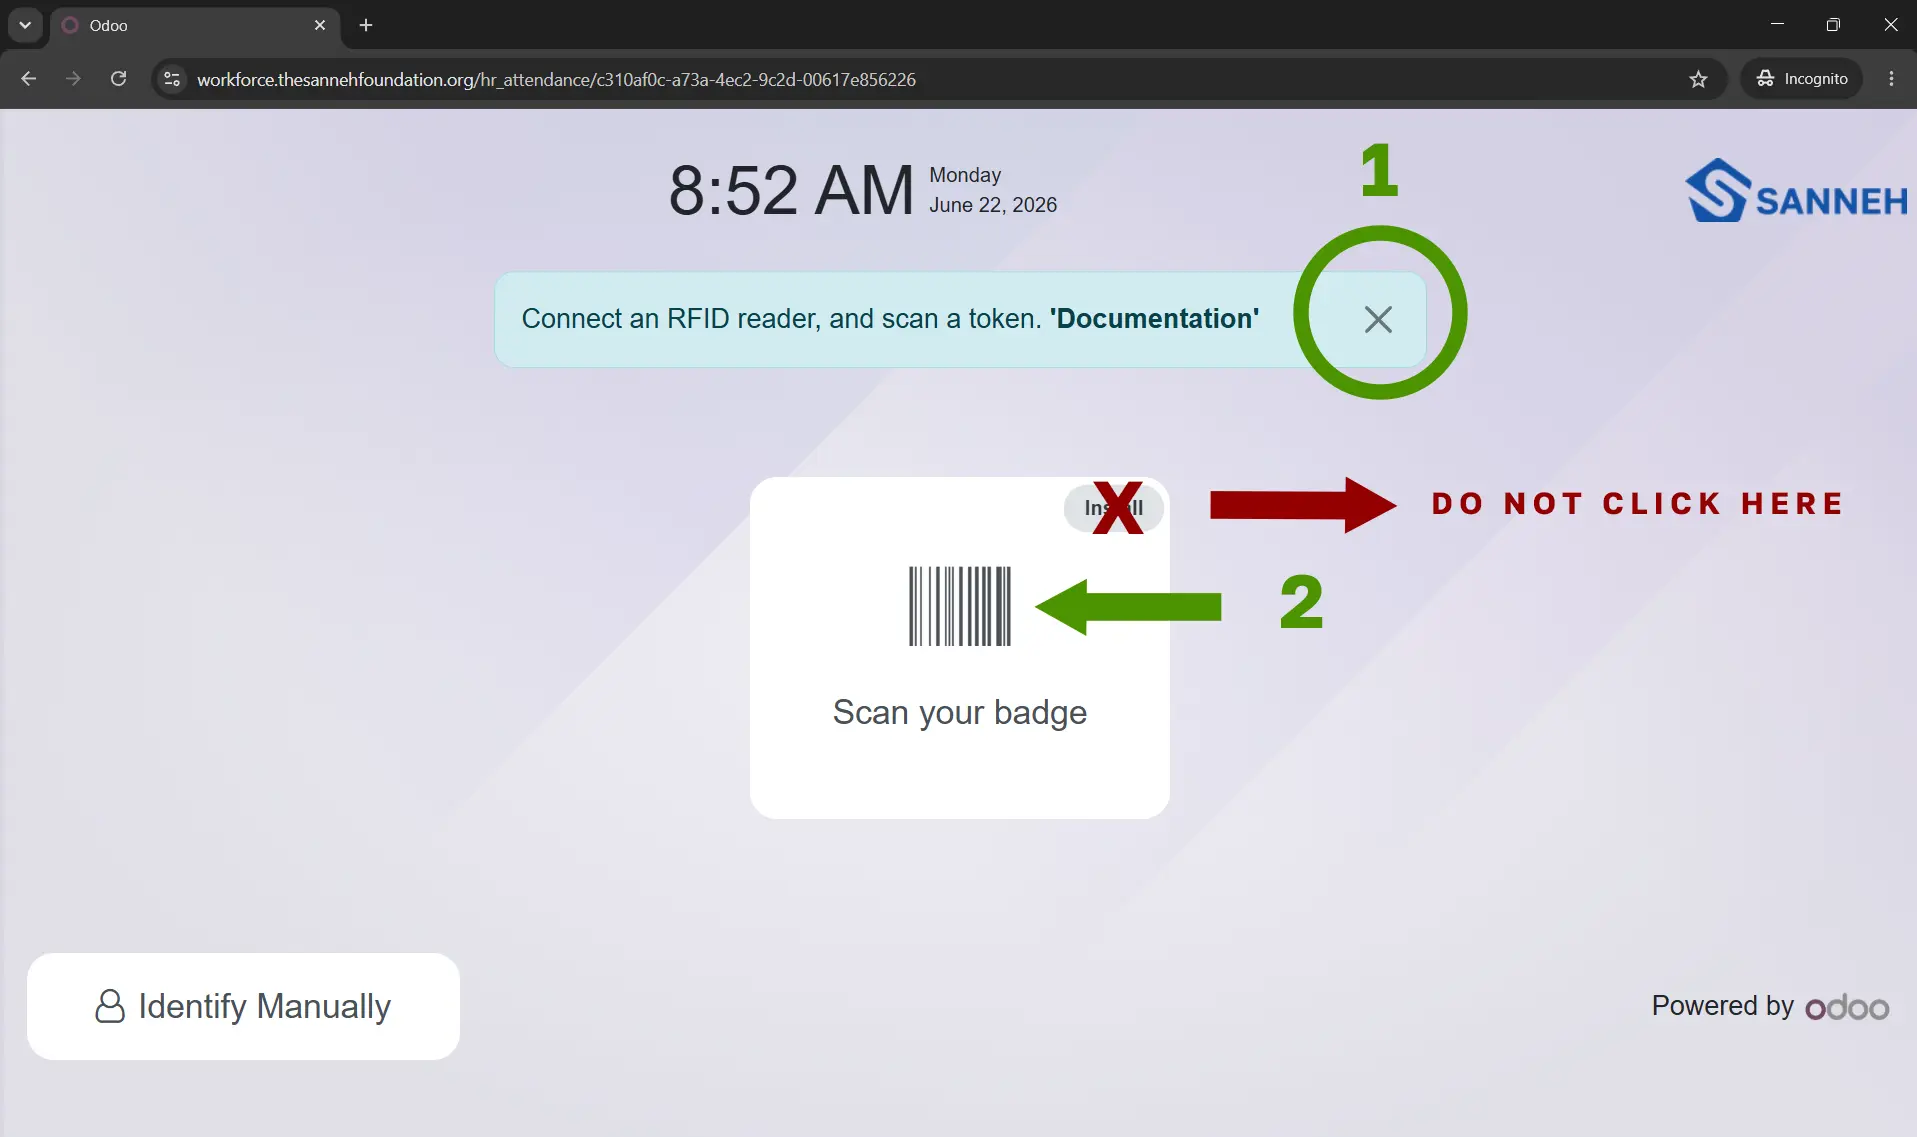View site information icon in address bar

click(x=172, y=79)
